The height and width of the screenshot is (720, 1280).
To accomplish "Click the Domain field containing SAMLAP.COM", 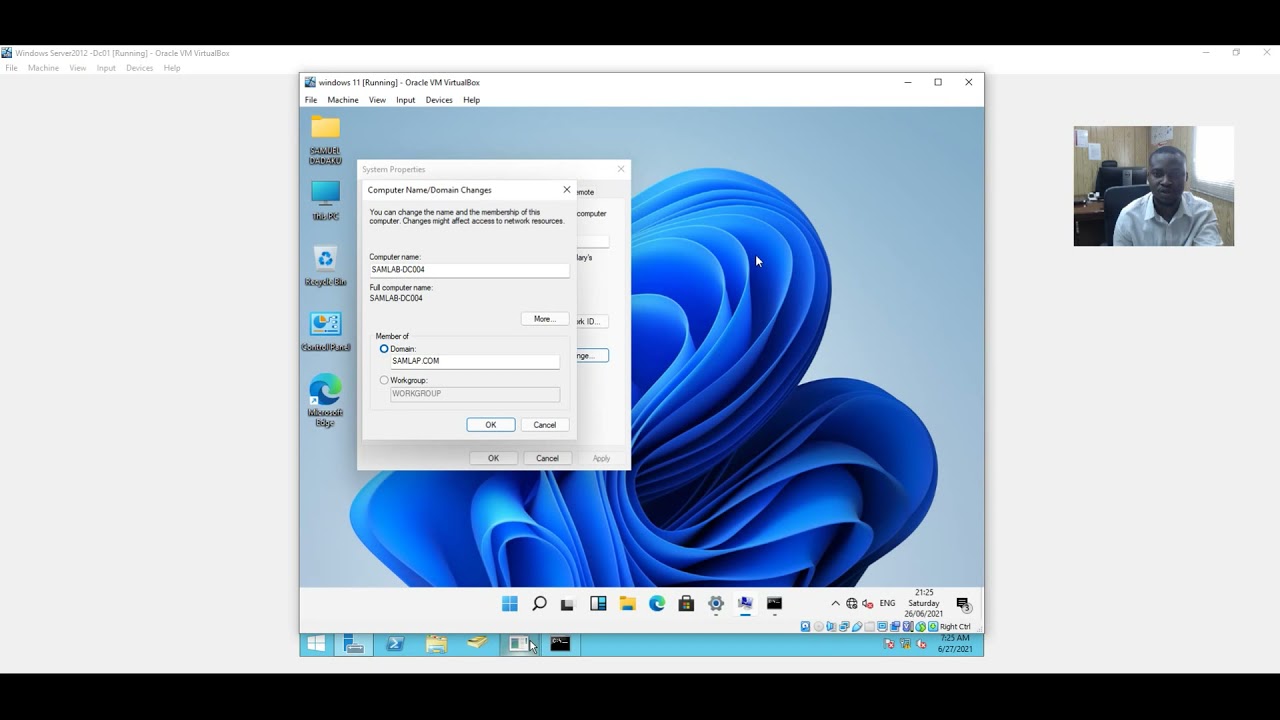I will point(475,361).
